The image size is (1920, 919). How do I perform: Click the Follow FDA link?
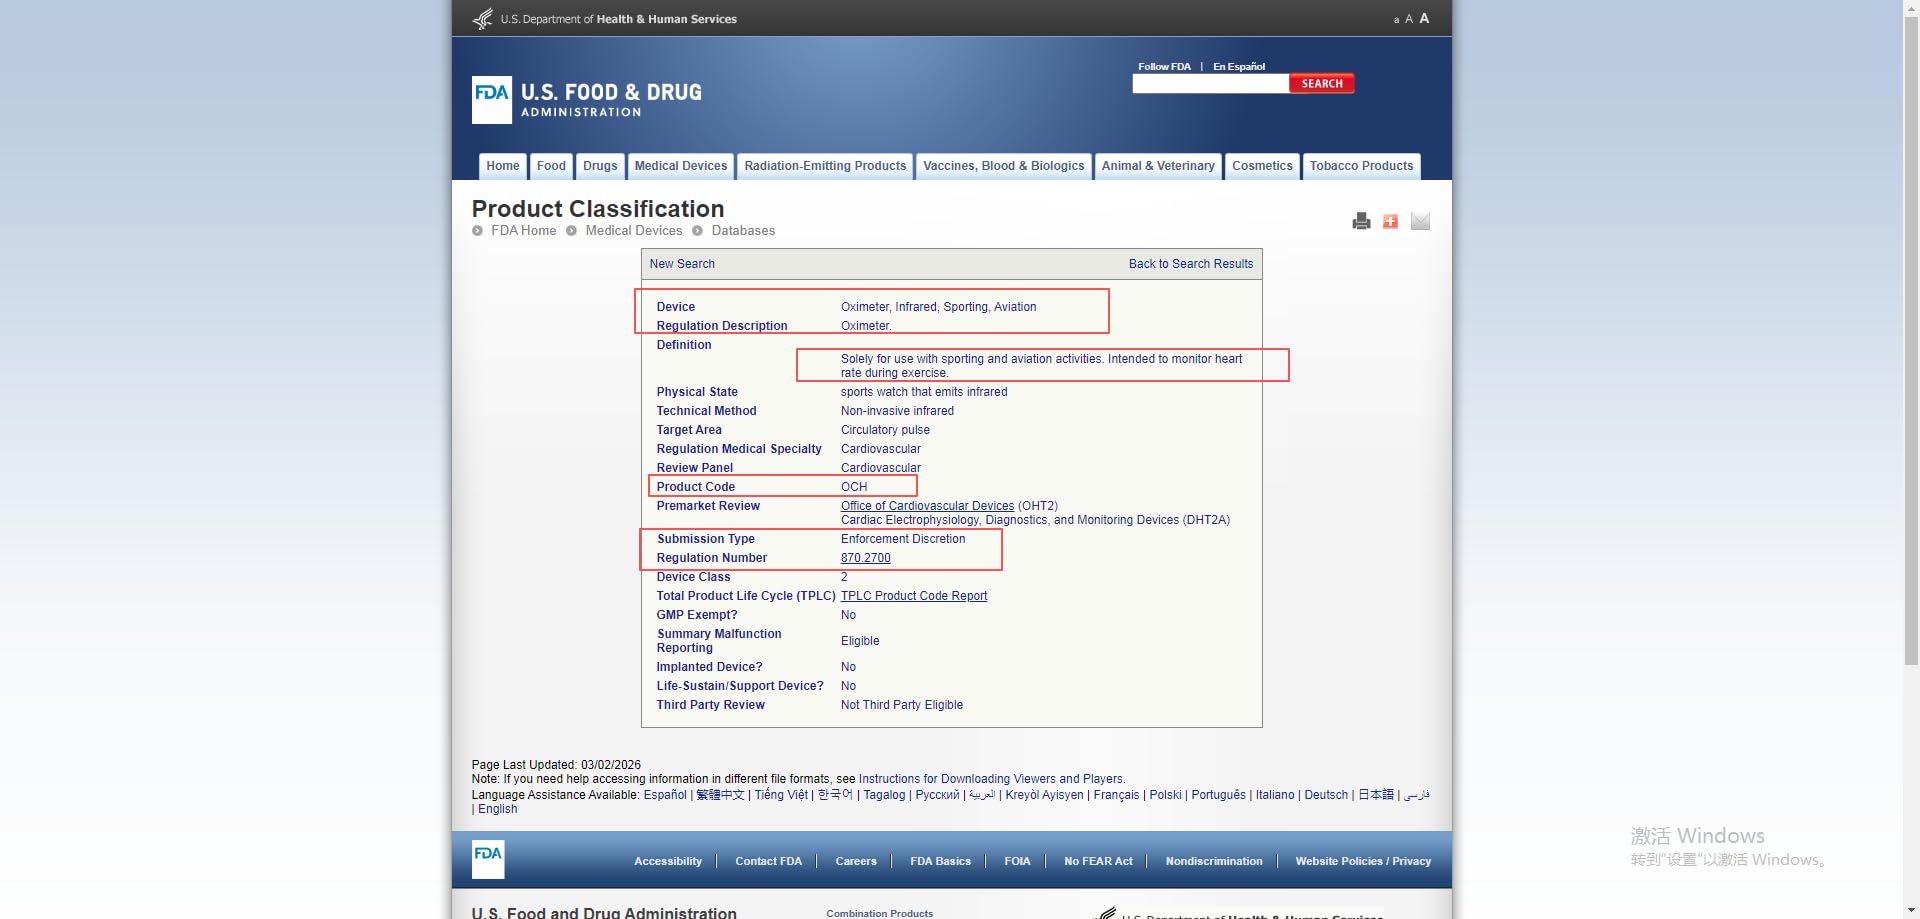click(x=1164, y=67)
